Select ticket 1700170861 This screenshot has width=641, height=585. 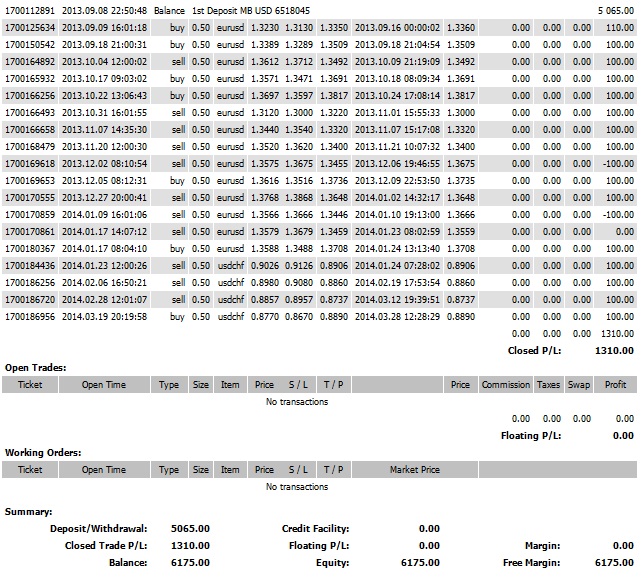pyautogui.click(x=30, y=231)
